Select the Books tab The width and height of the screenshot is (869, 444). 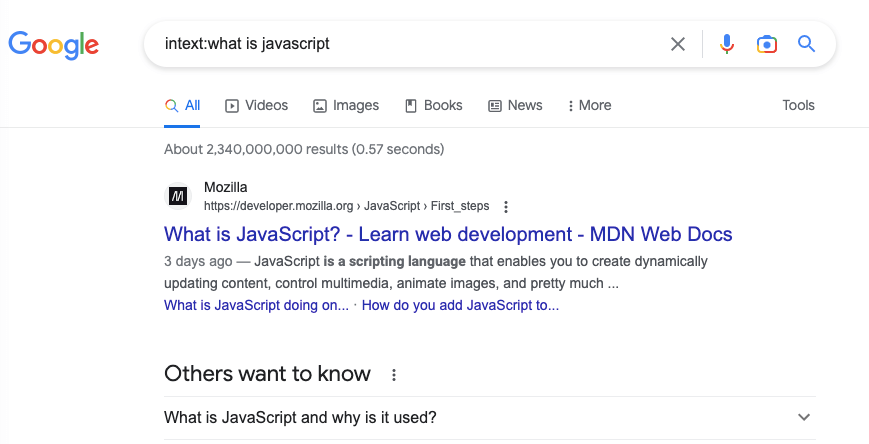coord(433,105)
